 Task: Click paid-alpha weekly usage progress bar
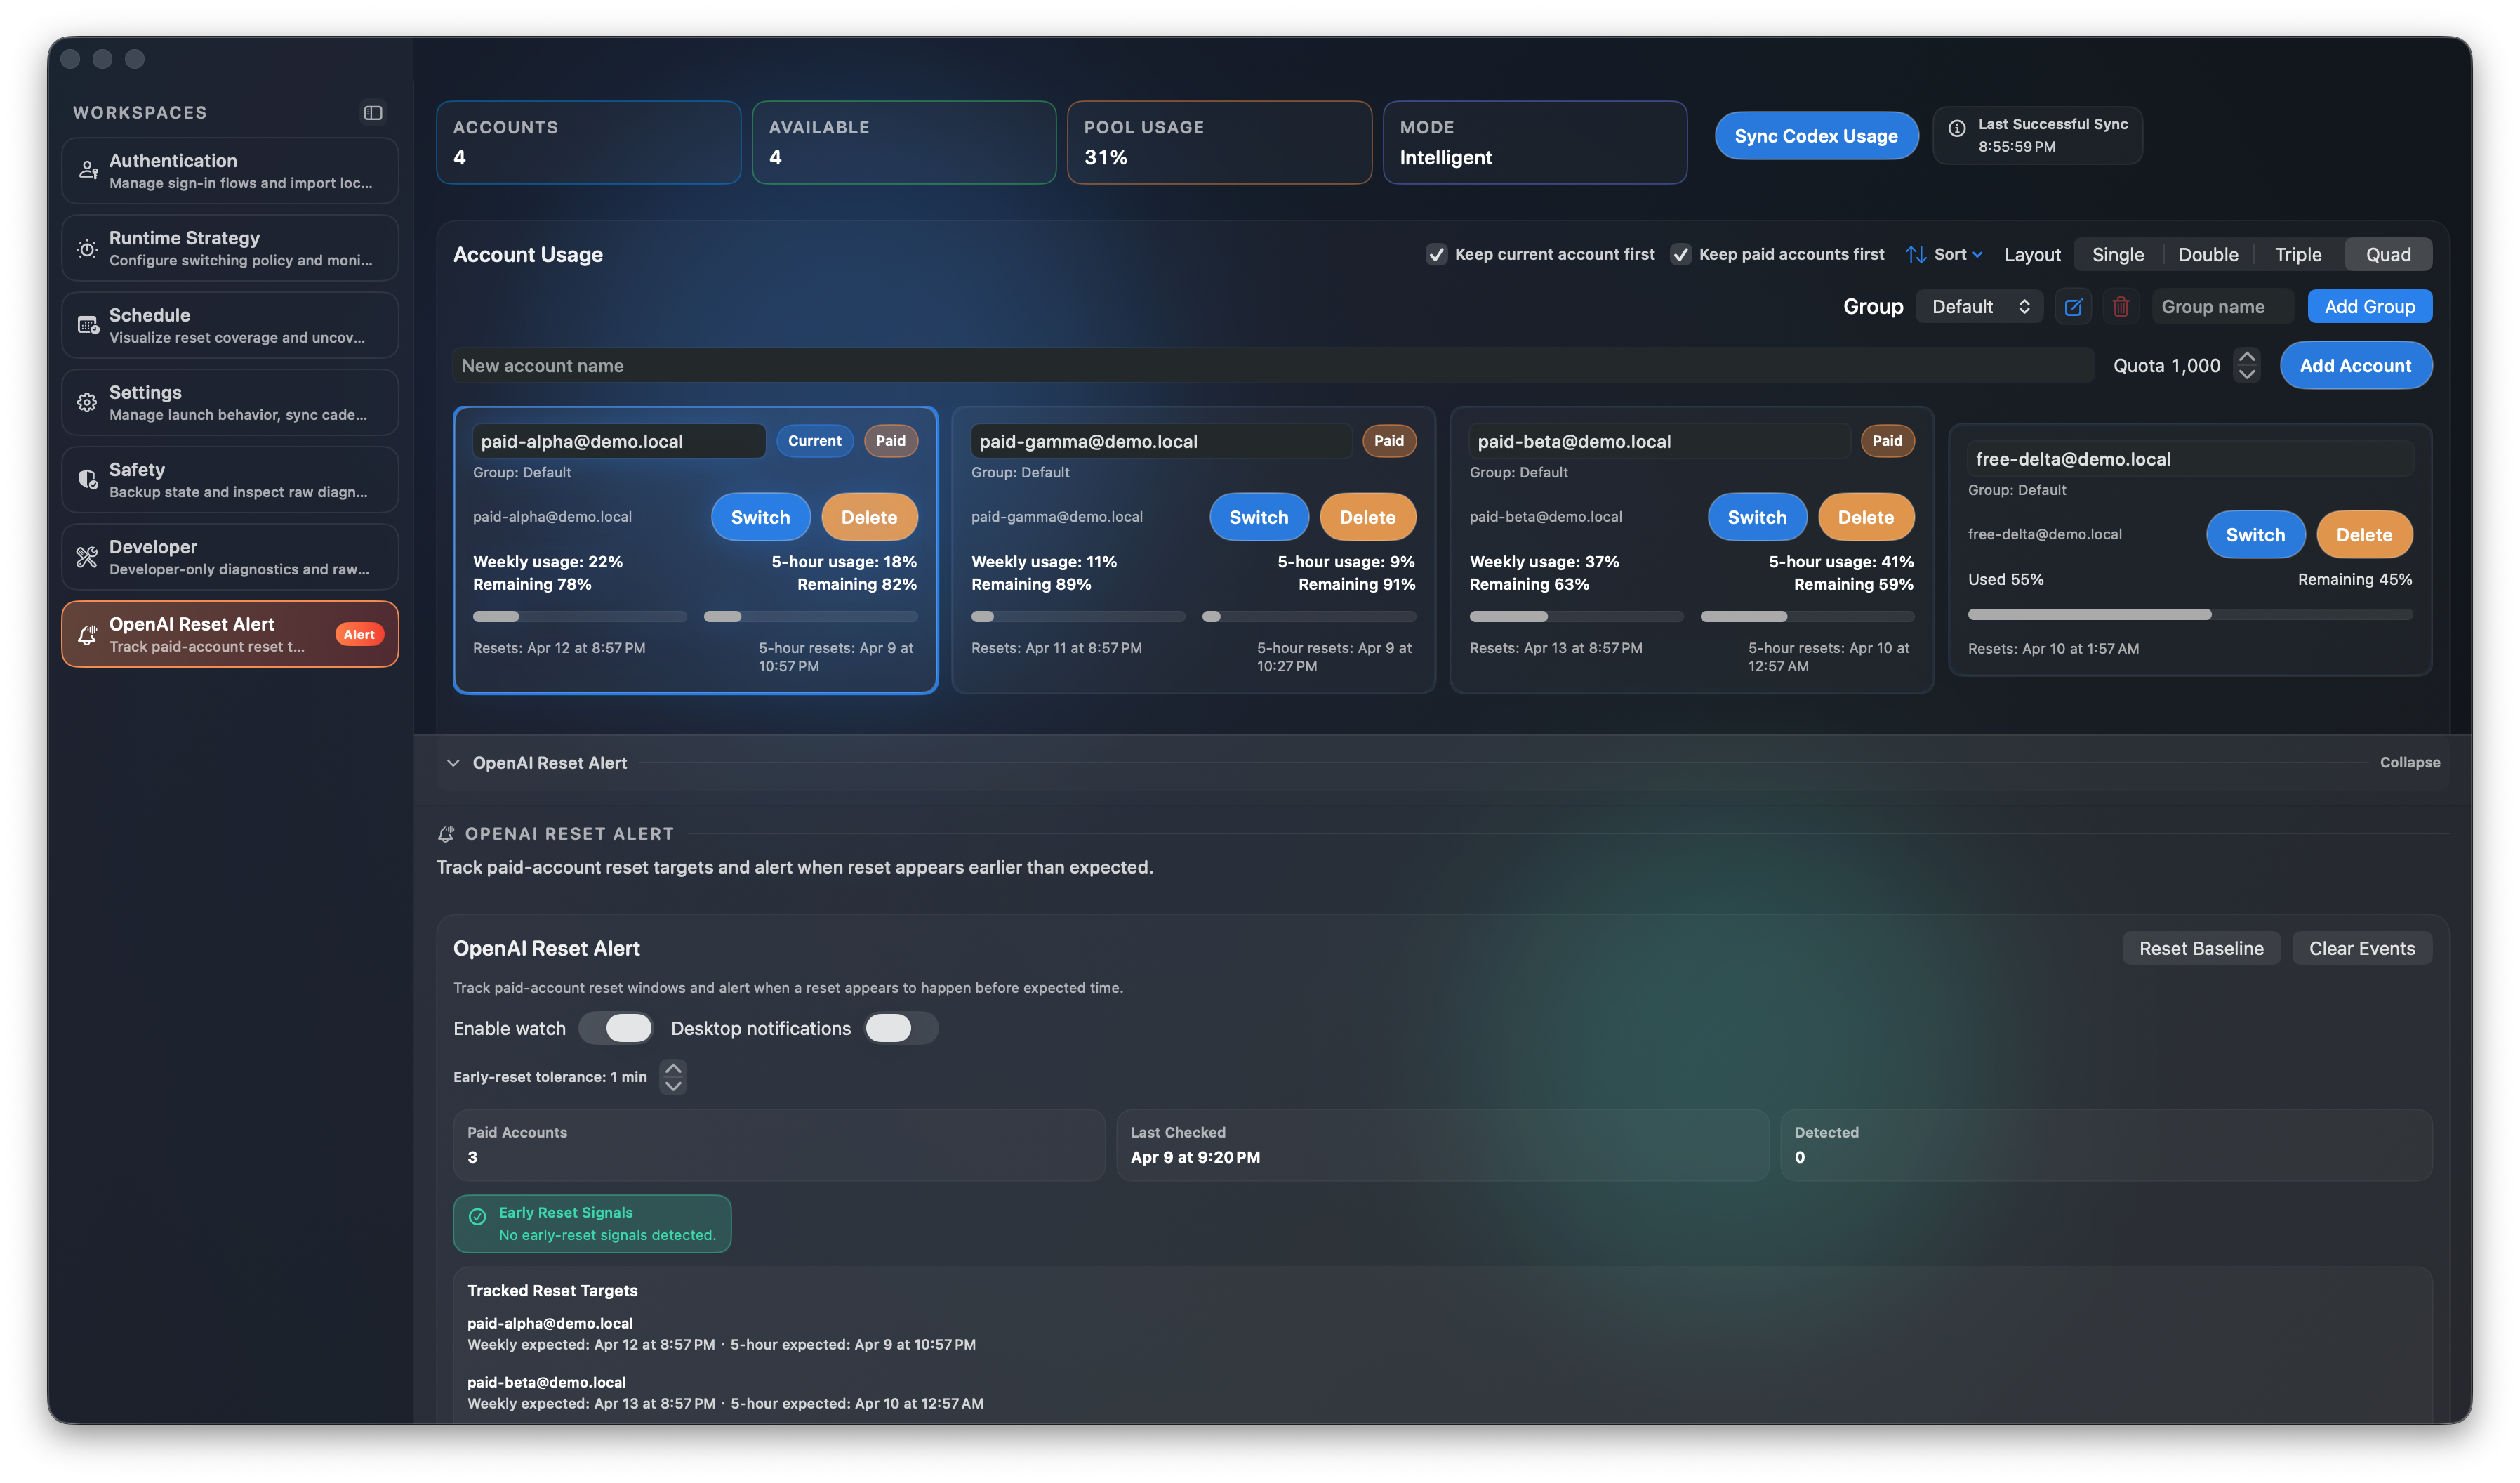579,617
